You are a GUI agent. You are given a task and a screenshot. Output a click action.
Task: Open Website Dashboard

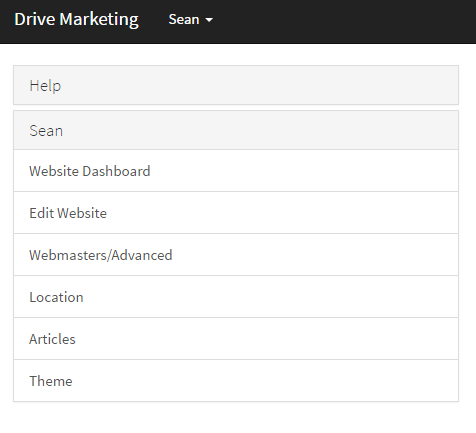90,171
